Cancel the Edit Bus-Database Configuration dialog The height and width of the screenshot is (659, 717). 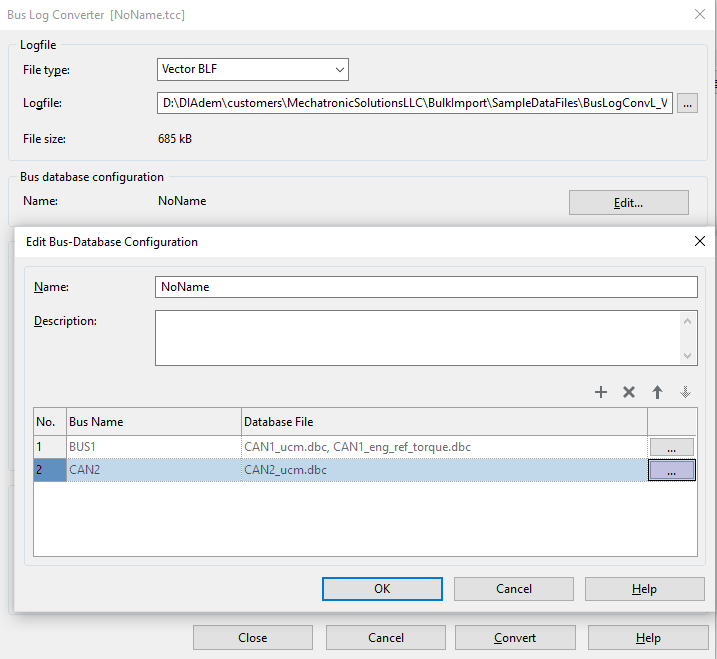tap(513, 589)
